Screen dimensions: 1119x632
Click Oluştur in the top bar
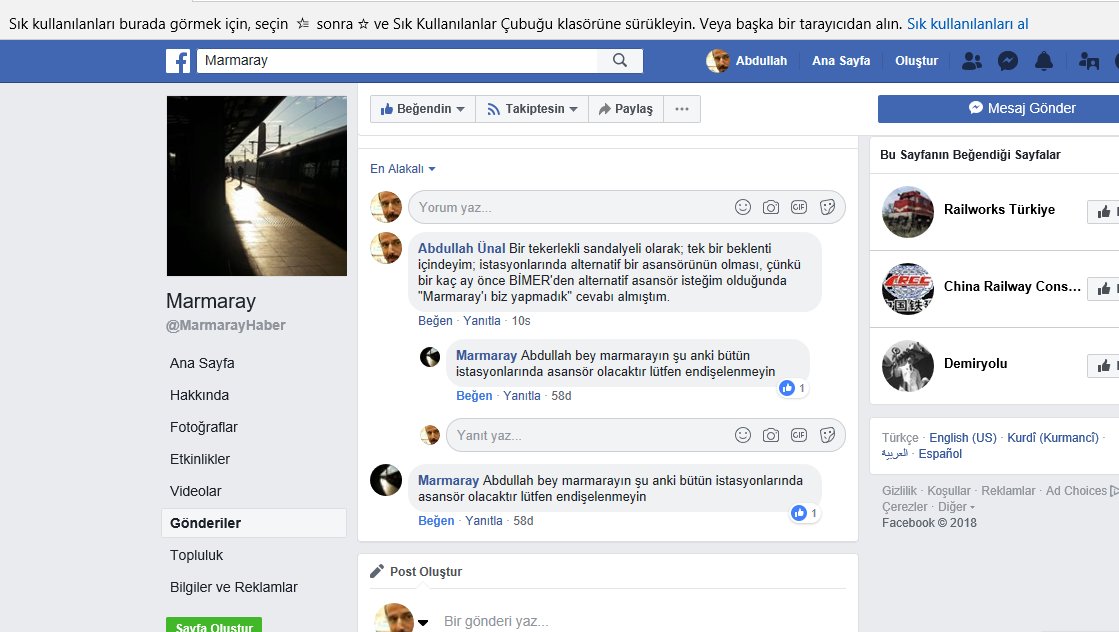click(x=916, y=61)
